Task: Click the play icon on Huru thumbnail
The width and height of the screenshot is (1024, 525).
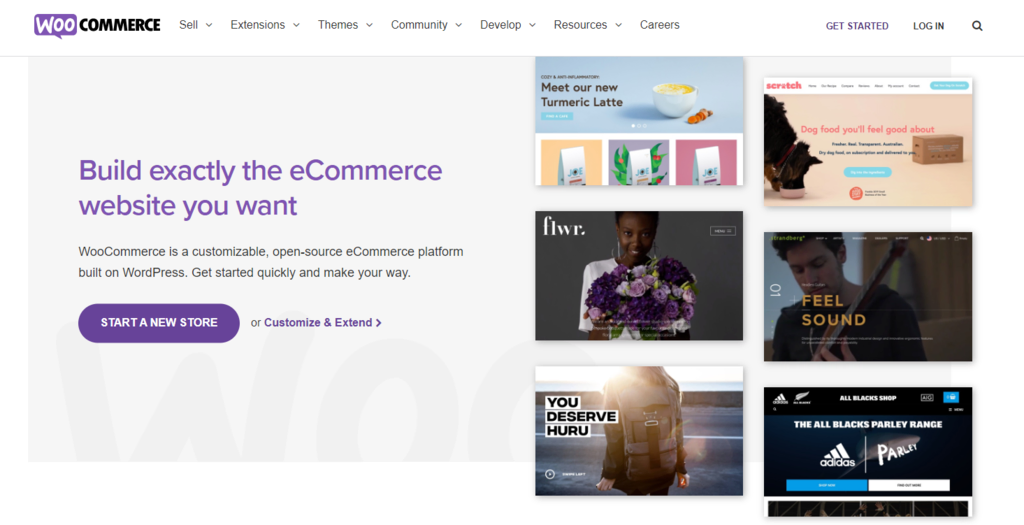Action: (x=549, y=475)
